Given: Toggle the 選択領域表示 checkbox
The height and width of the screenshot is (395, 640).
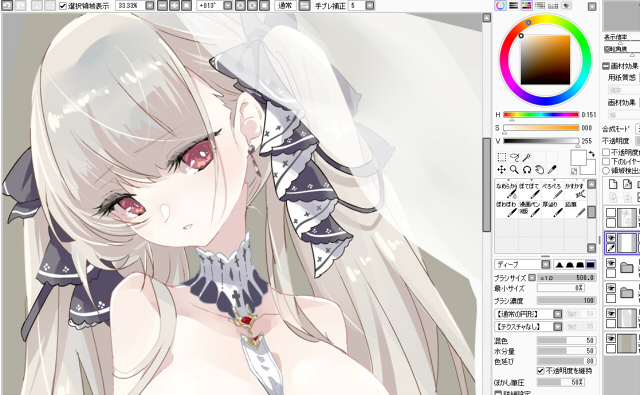Looking at the screenshot, I should pos(63,6).
